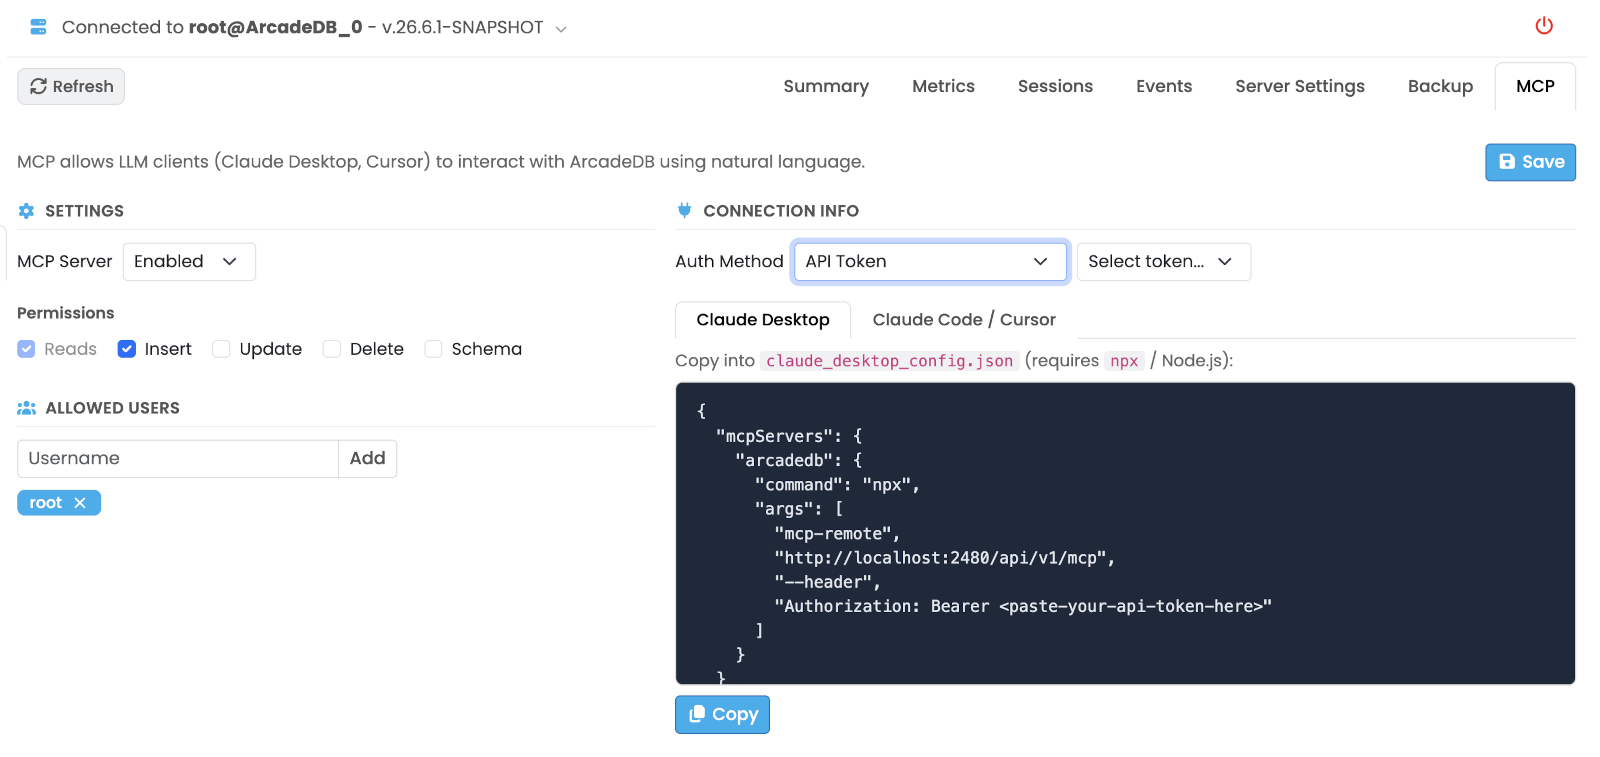Click the root@ArcadeDB_0 connection text
The height and width of the screenshot is (757, 1600).
pos(276,28)
